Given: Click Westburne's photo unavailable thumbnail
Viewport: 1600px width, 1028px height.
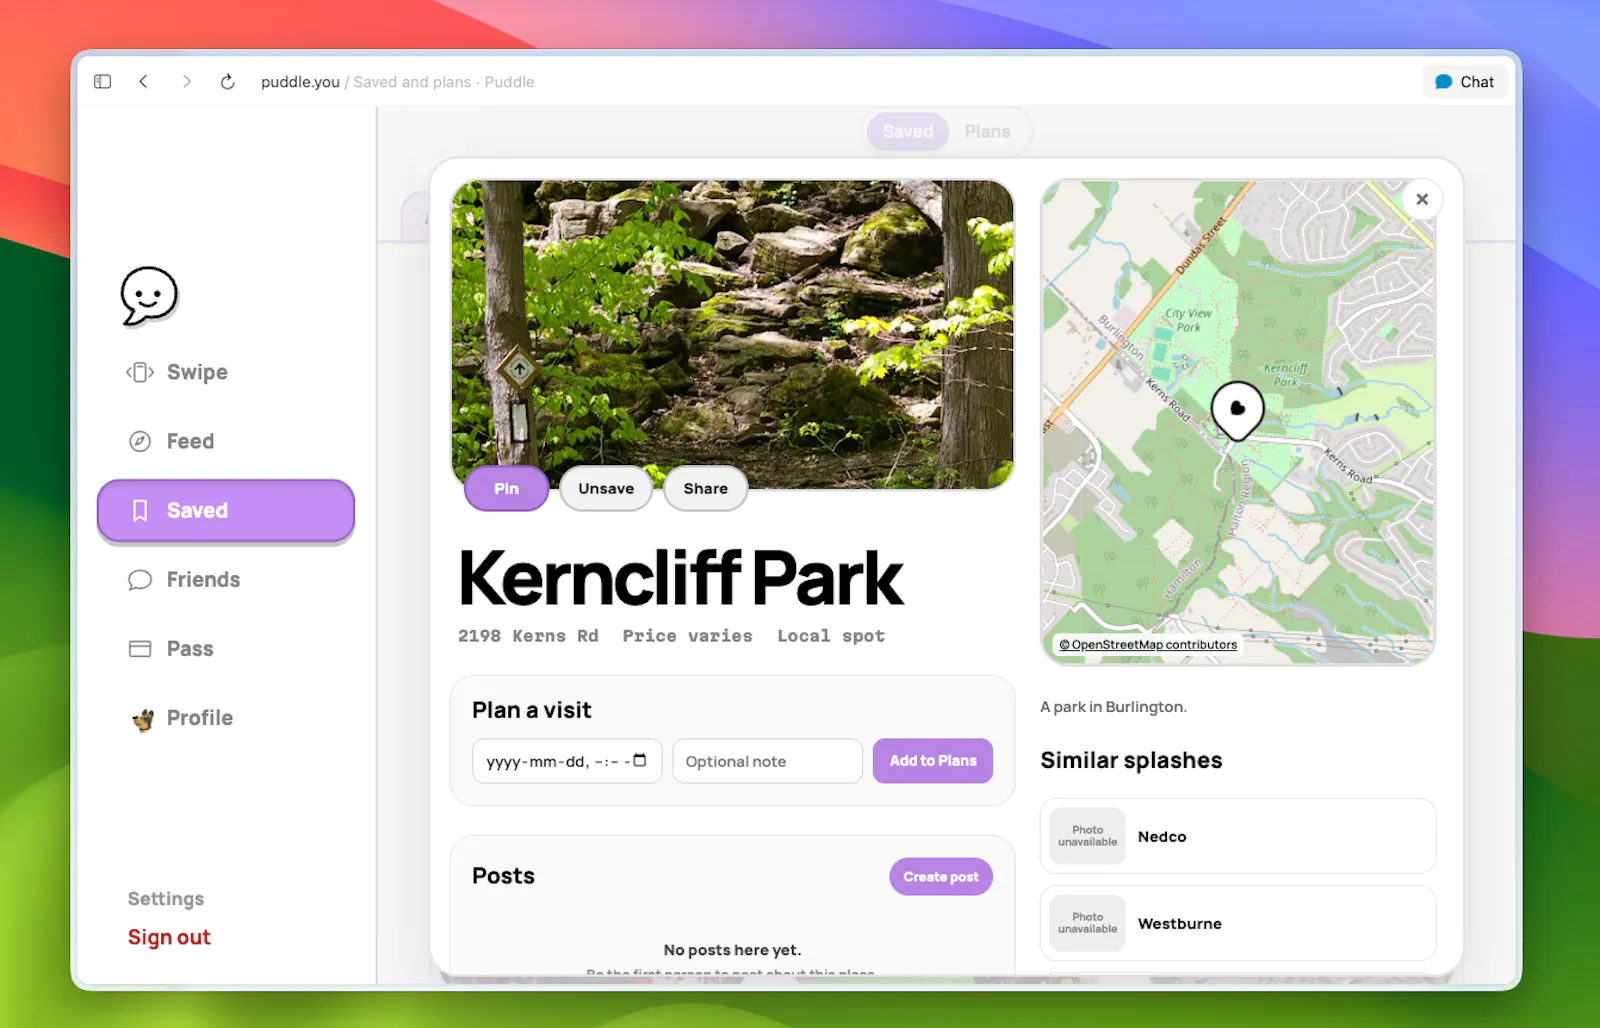Looking at the screenshot, I should (1088, 924).
